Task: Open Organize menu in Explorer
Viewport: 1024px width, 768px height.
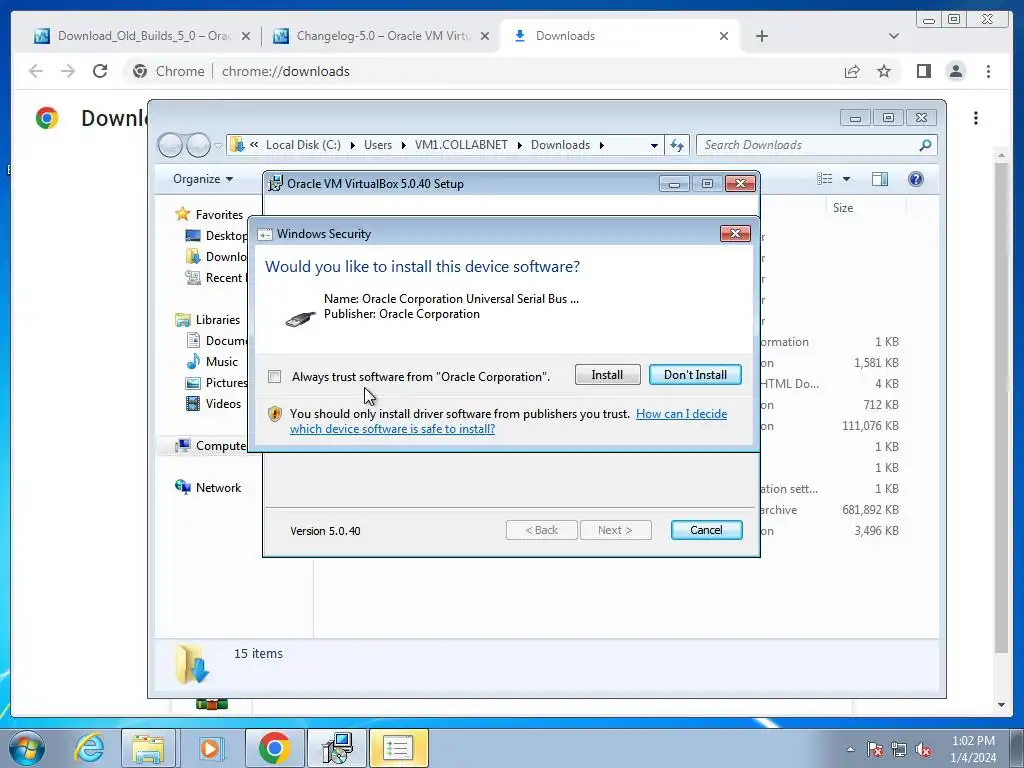Action: [x=202, y=179]
